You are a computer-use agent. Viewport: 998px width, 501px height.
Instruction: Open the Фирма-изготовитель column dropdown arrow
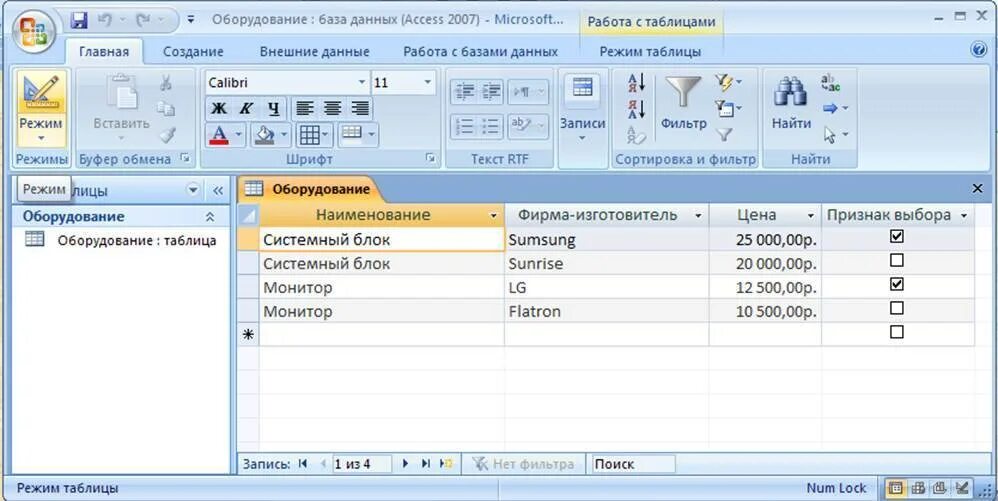click(698, 216)
